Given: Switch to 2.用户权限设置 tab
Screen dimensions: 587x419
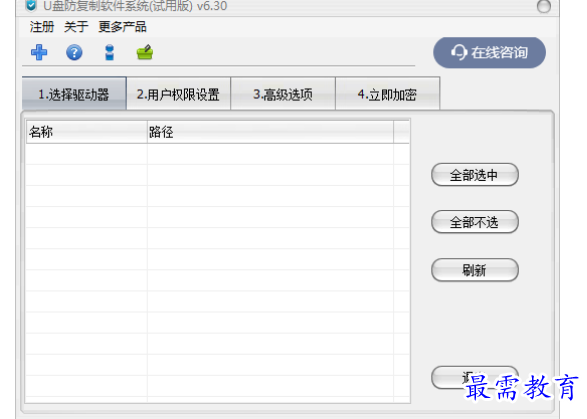Looking at the screenshot, I should click(x=179, y=94).
